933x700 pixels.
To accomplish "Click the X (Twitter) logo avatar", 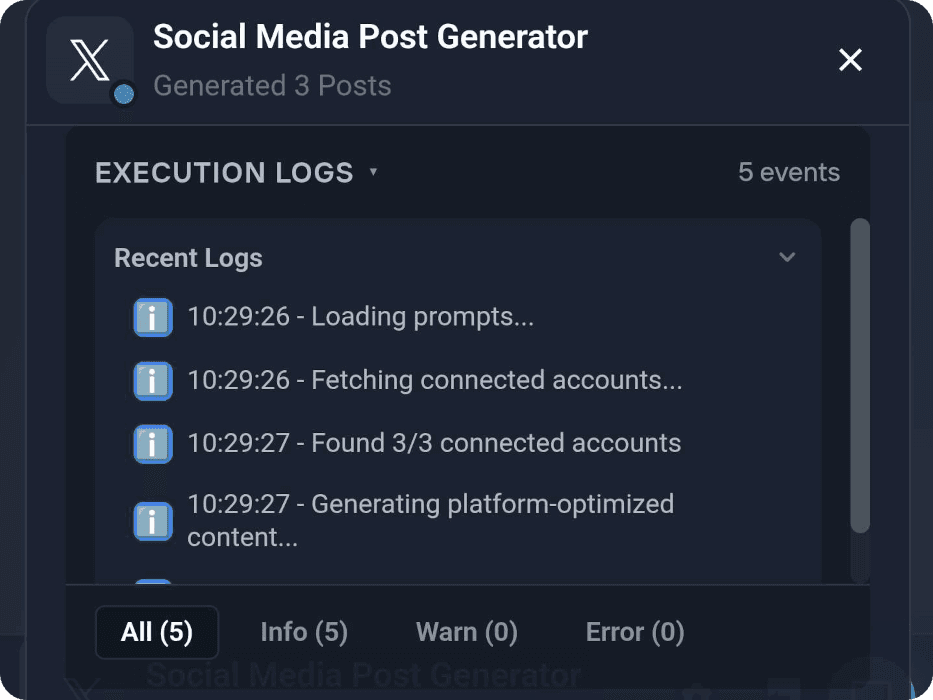I will coord(90,60).
